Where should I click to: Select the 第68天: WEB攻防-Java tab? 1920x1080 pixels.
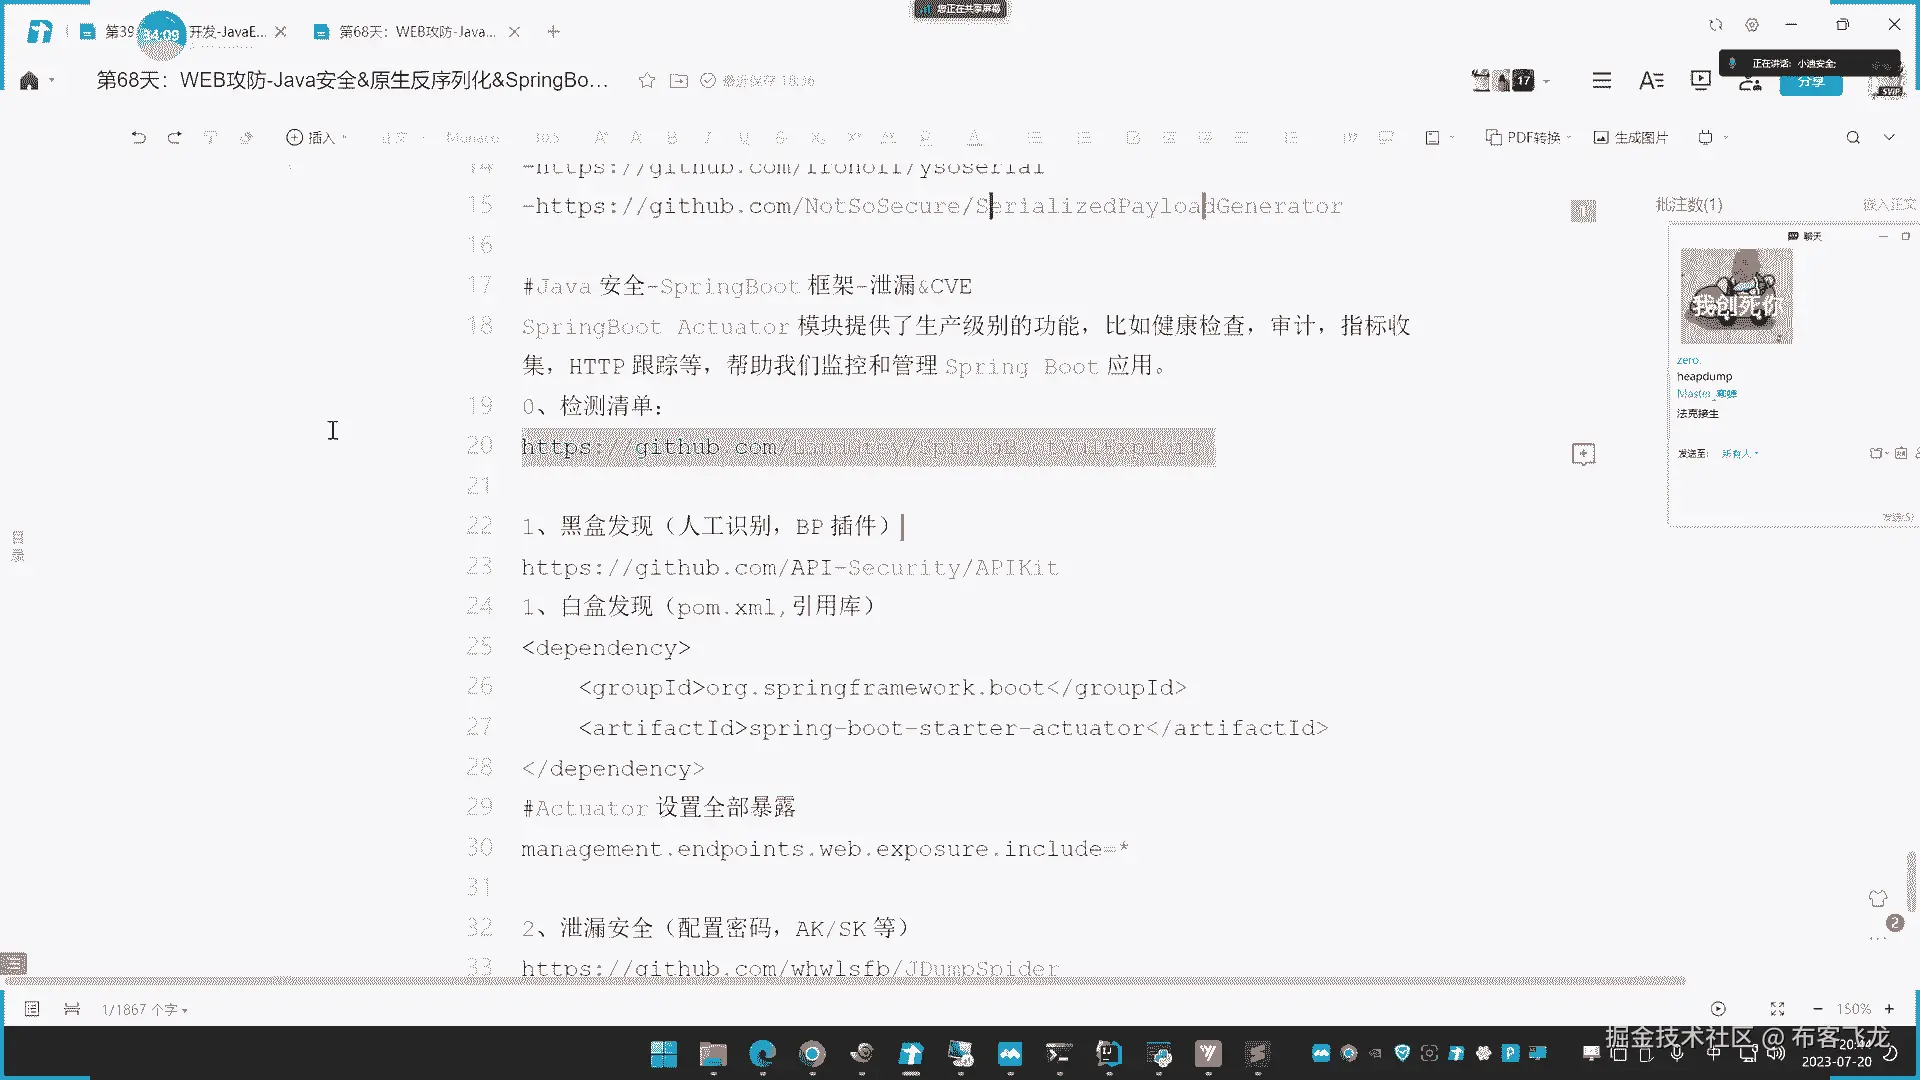tap(416, 32)
